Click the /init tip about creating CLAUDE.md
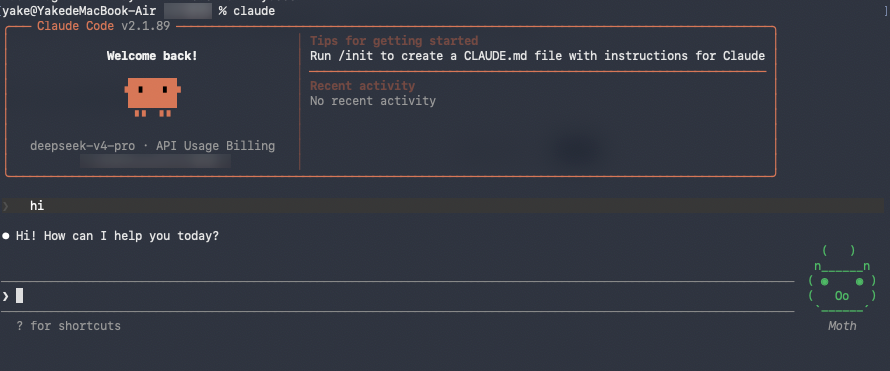Image resolution: width=890 pixels, height=371 pixels. click(538, 56)
